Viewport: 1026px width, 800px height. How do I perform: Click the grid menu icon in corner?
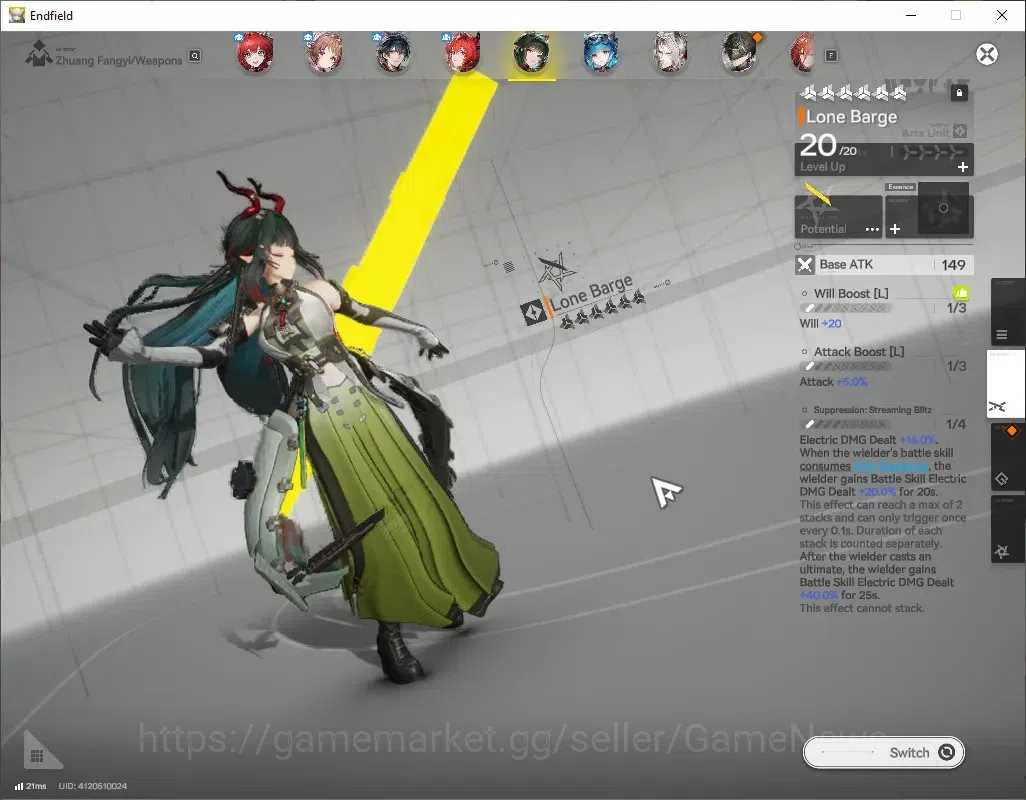click(x=38, y=756)
